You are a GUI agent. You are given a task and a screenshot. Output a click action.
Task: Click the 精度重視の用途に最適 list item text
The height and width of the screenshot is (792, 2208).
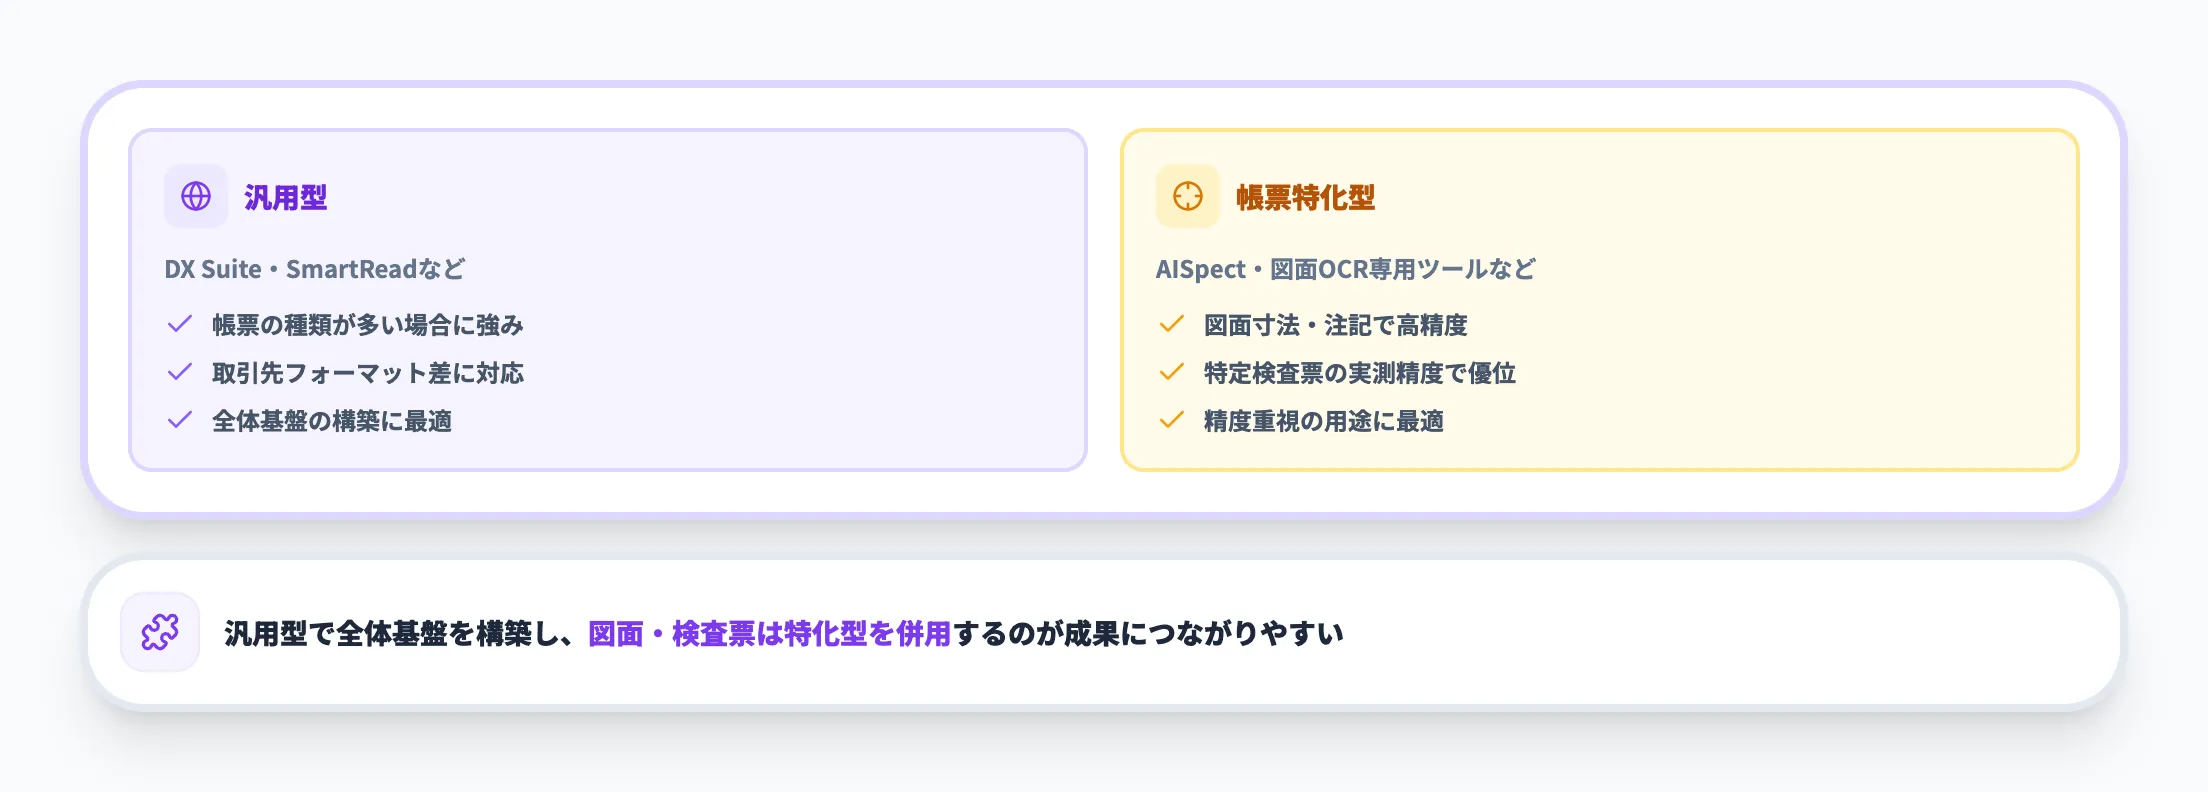(x=1323, y=421)
